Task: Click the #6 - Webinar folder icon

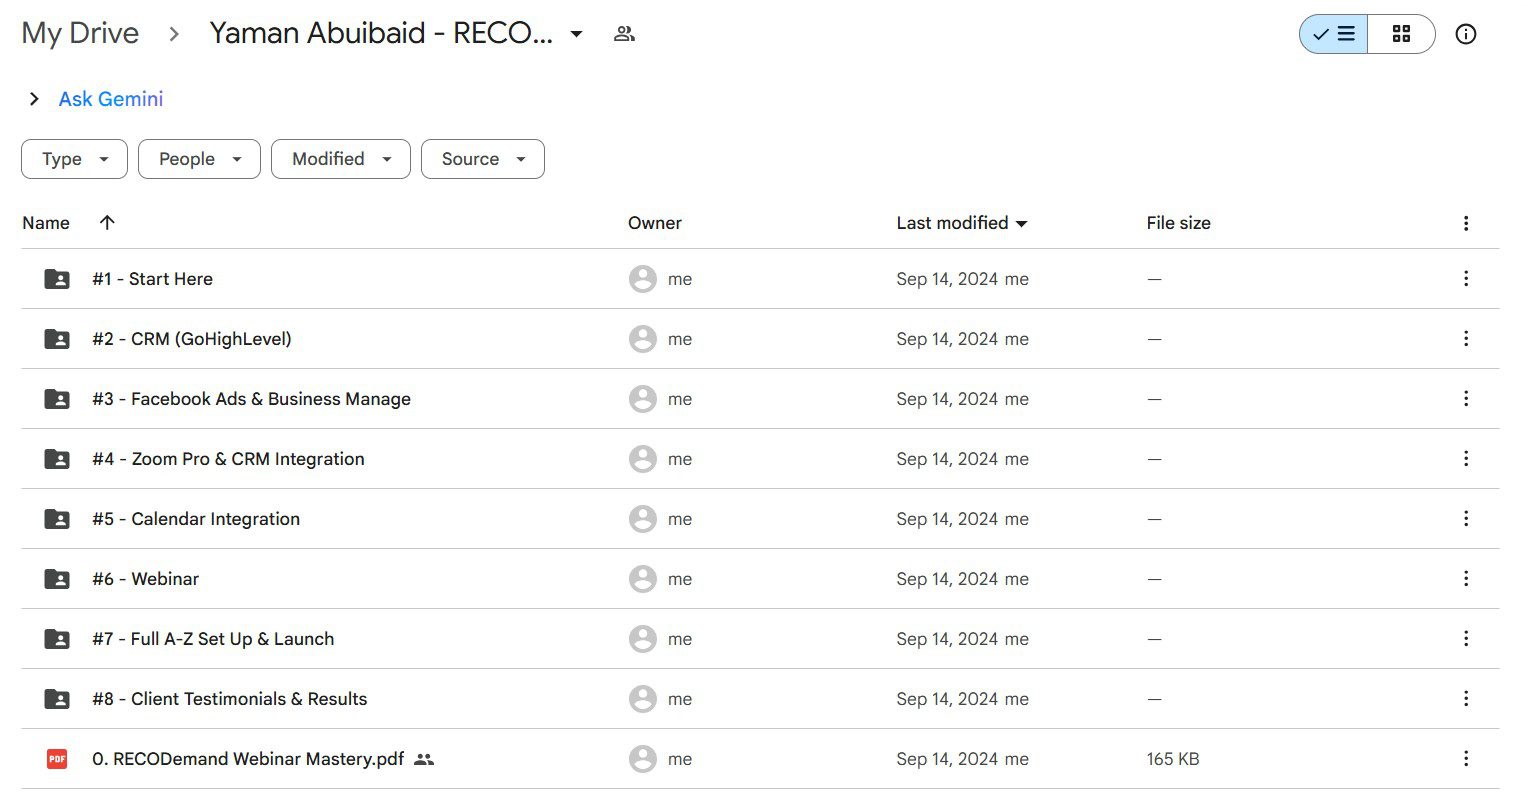Action: (57, 579)
